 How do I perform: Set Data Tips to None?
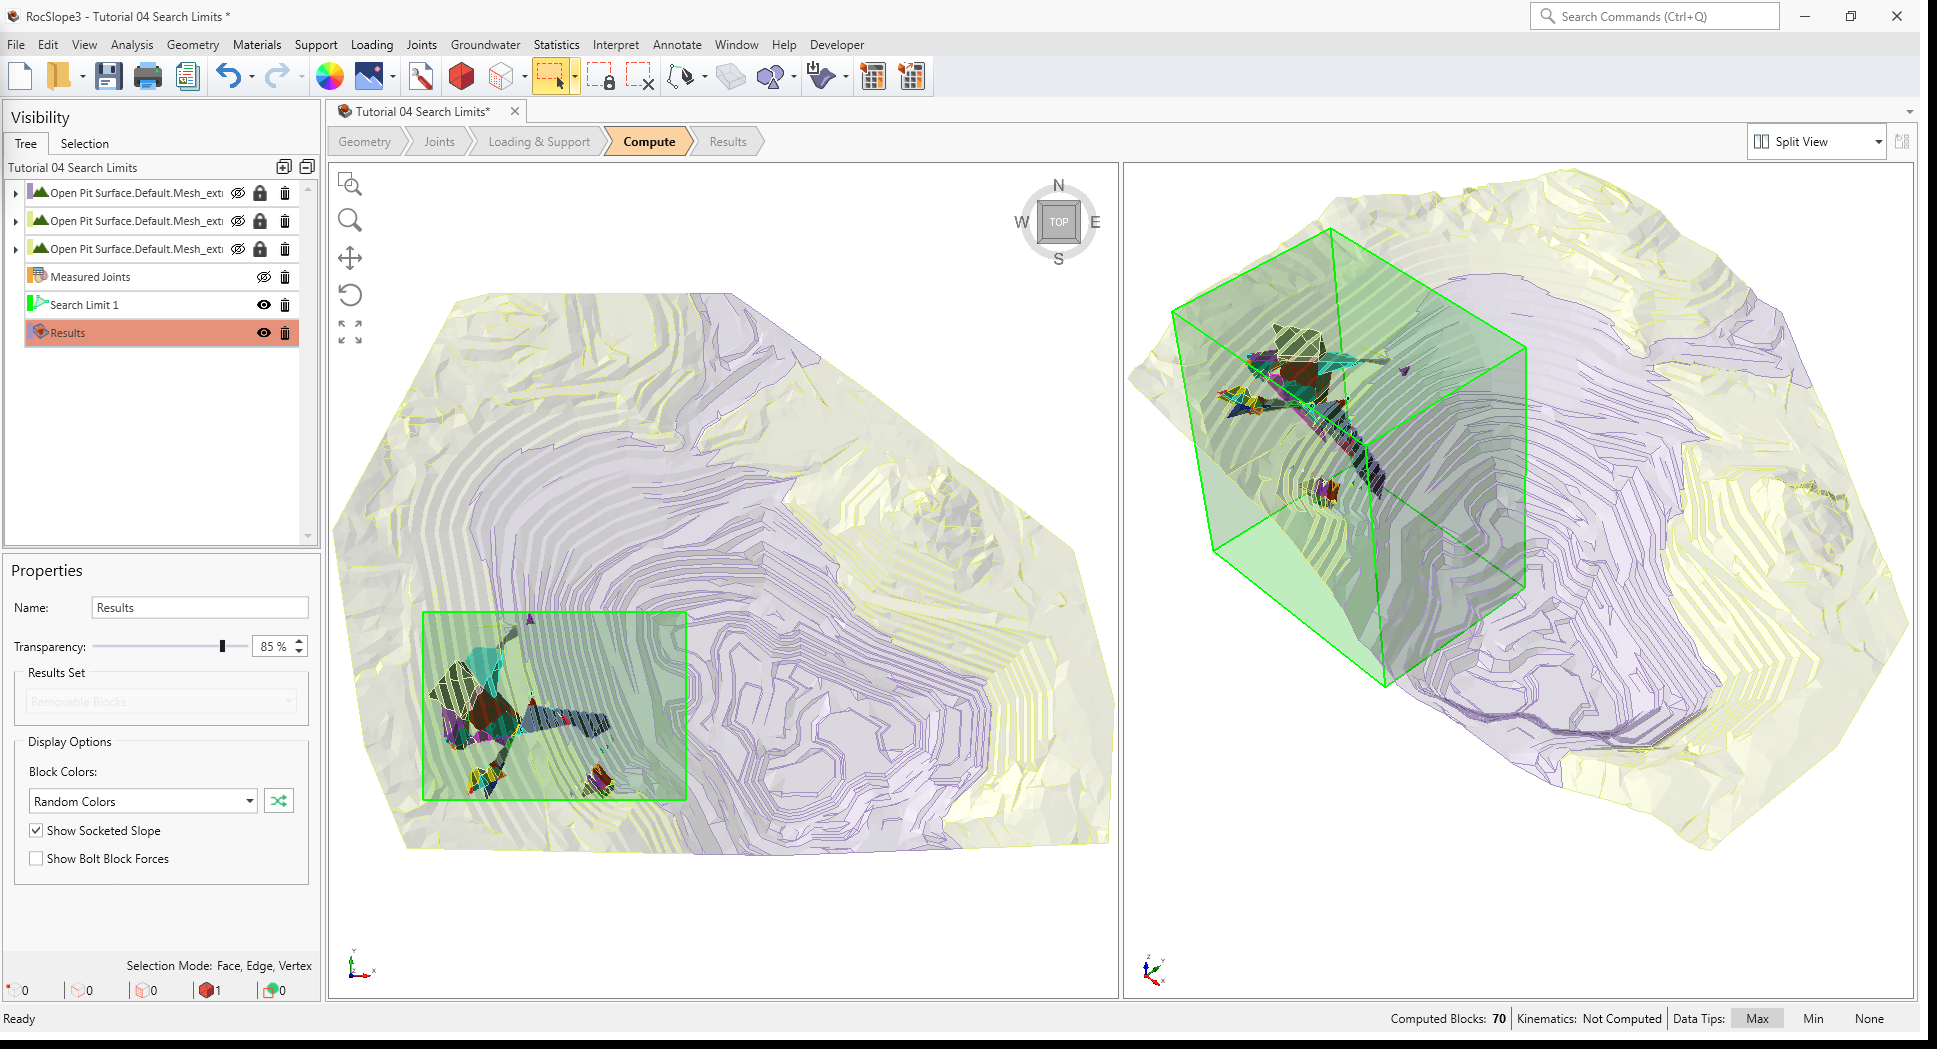click(x=1869, y=1019)
